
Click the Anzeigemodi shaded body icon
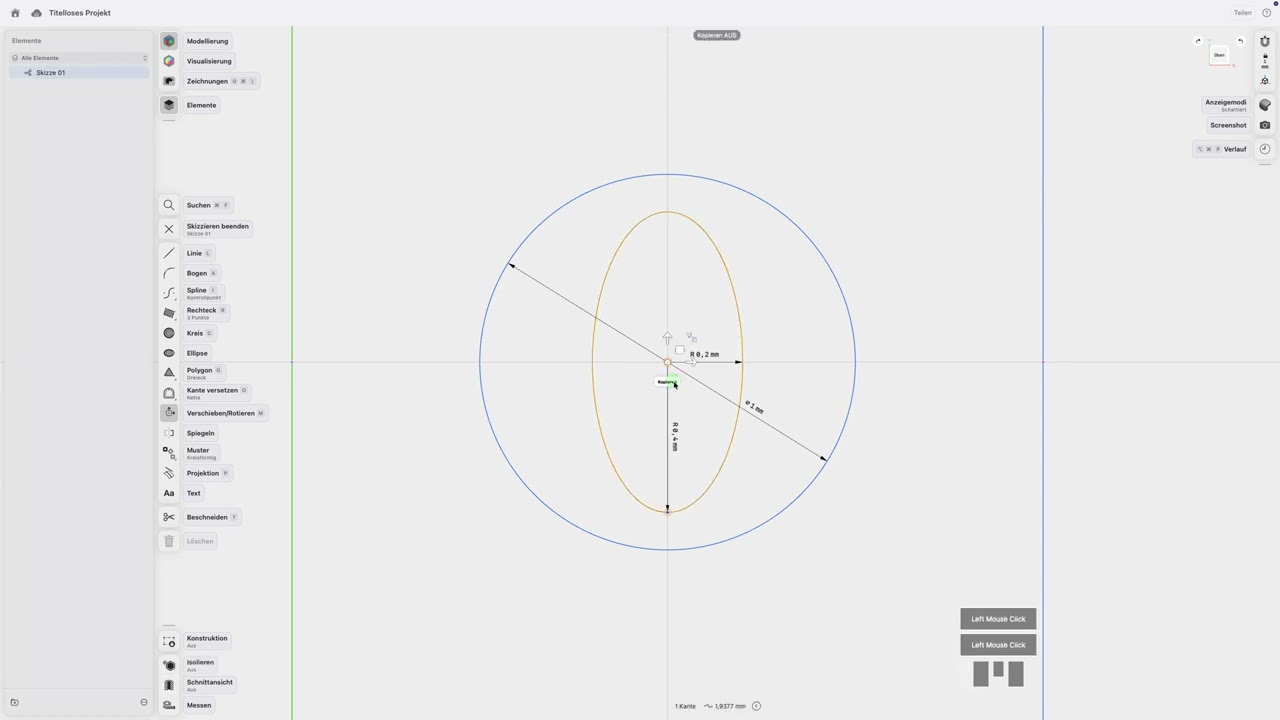tap(1265, 105)
